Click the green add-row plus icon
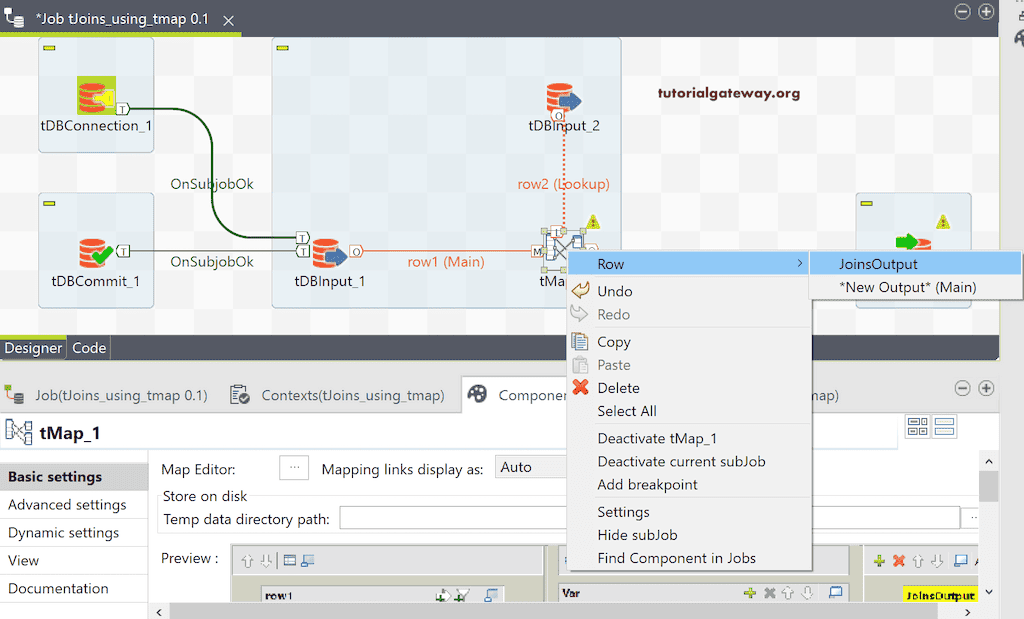This screenshot has width=1024, height=619. (x=879, y=561)
